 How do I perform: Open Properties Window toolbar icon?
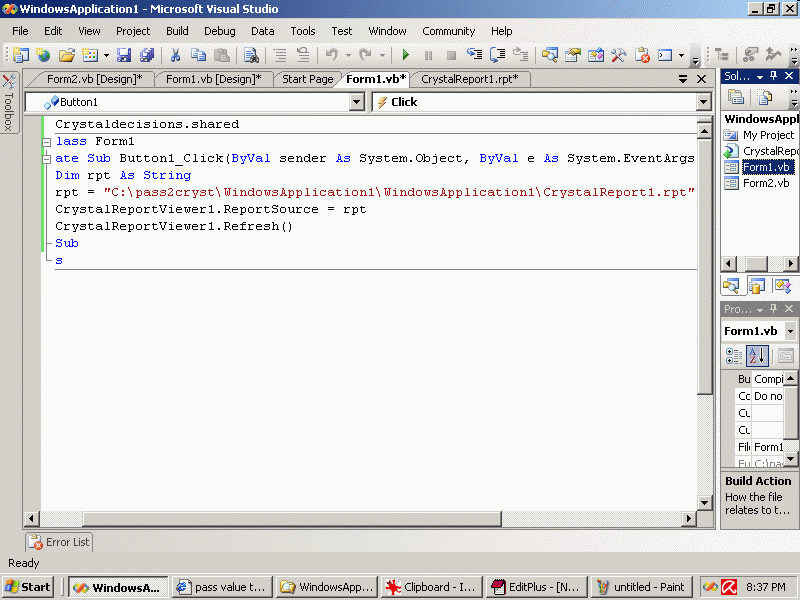click(572, 55)
